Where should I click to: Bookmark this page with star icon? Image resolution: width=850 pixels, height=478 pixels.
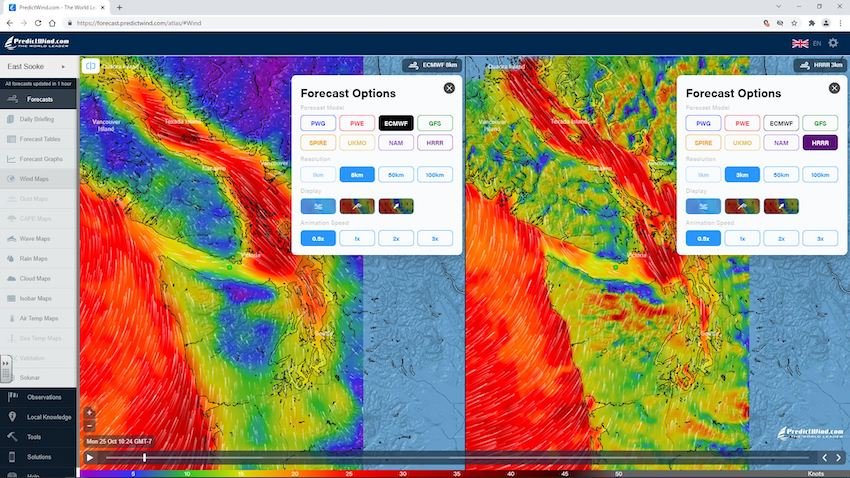point(794,23)
